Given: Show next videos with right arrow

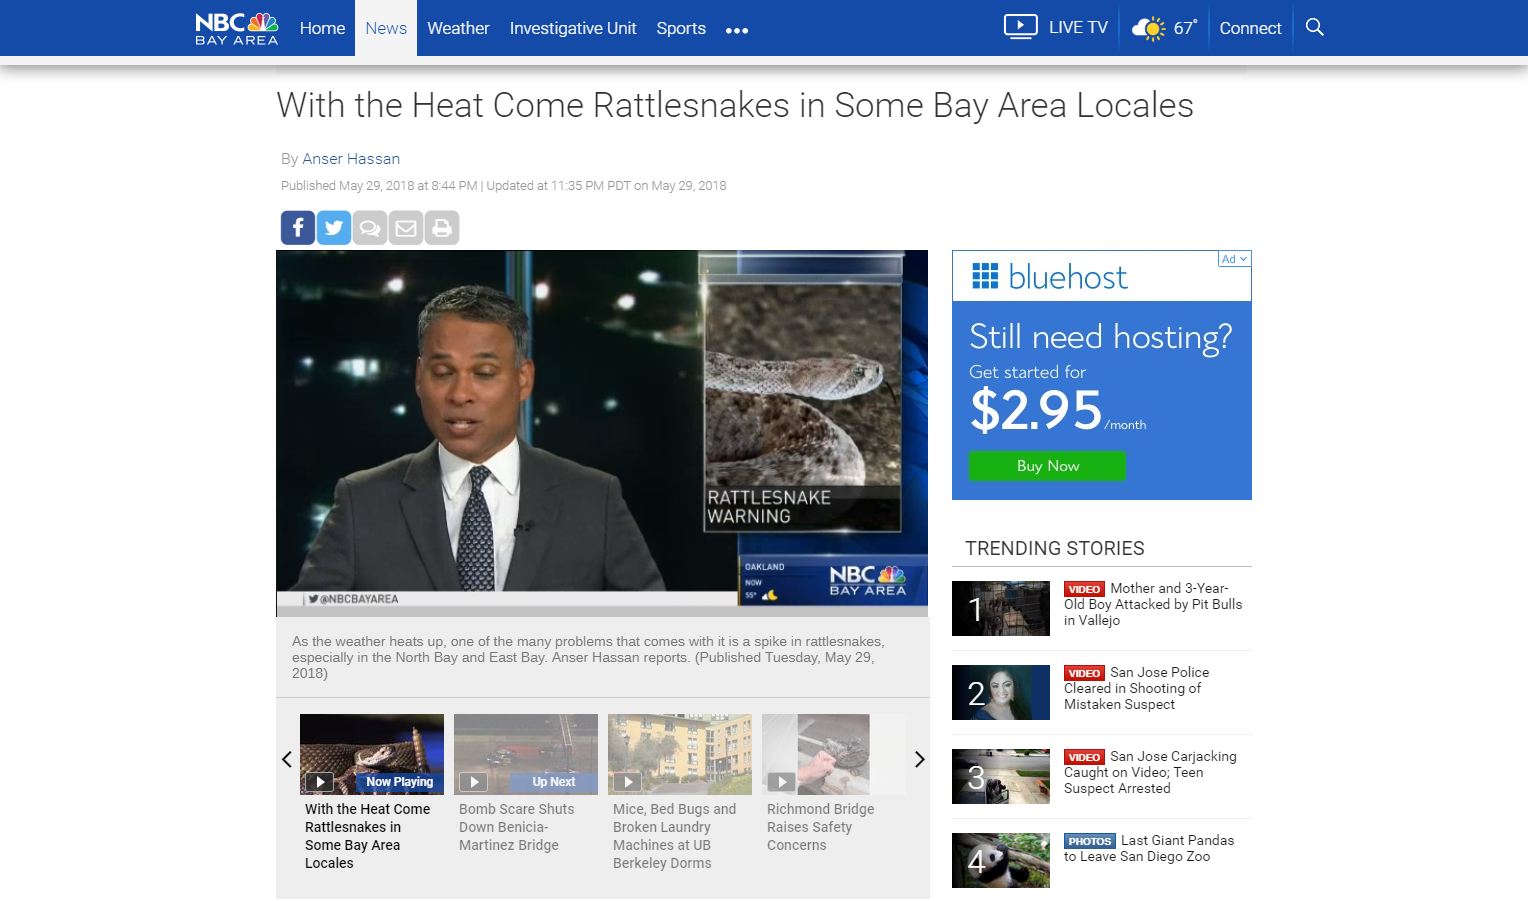Looking at the screenshot, I should [919, 759].
